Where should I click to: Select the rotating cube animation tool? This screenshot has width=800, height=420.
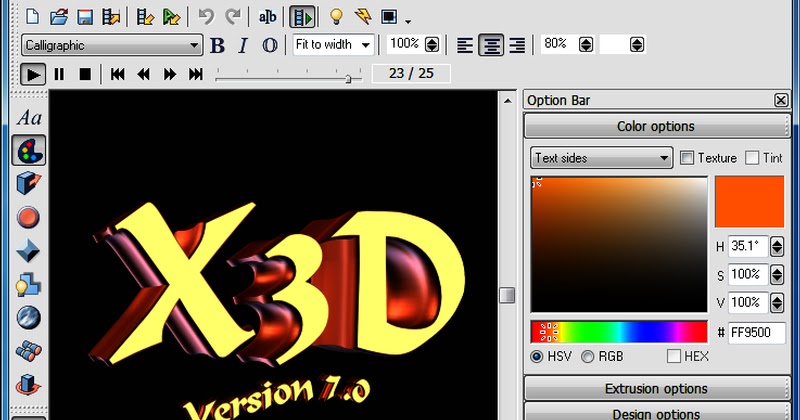point(28,385)
